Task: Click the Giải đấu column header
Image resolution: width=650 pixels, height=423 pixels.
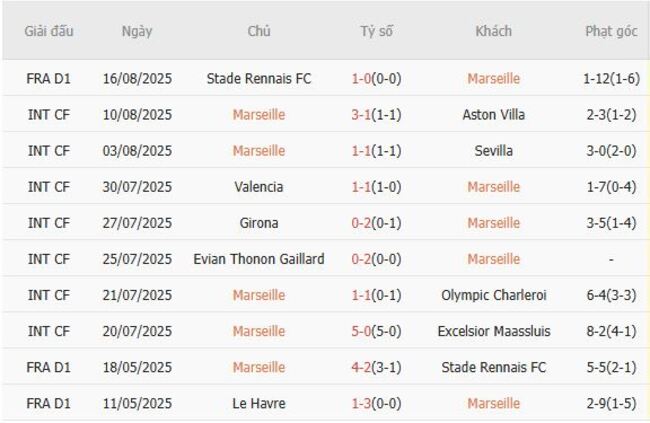Action: click(49, 31)
